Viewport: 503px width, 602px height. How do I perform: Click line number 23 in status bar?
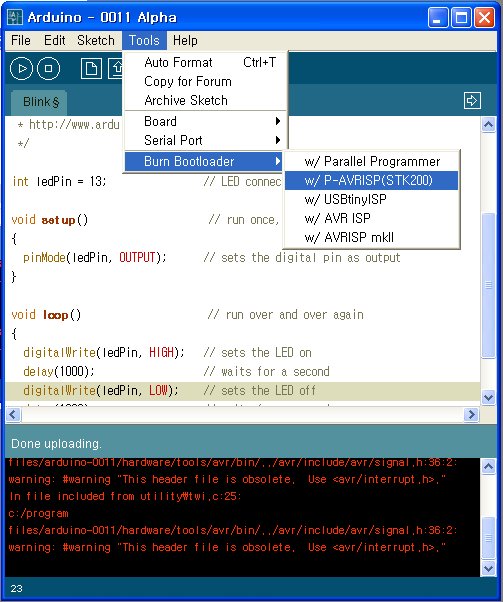(17, 589)
